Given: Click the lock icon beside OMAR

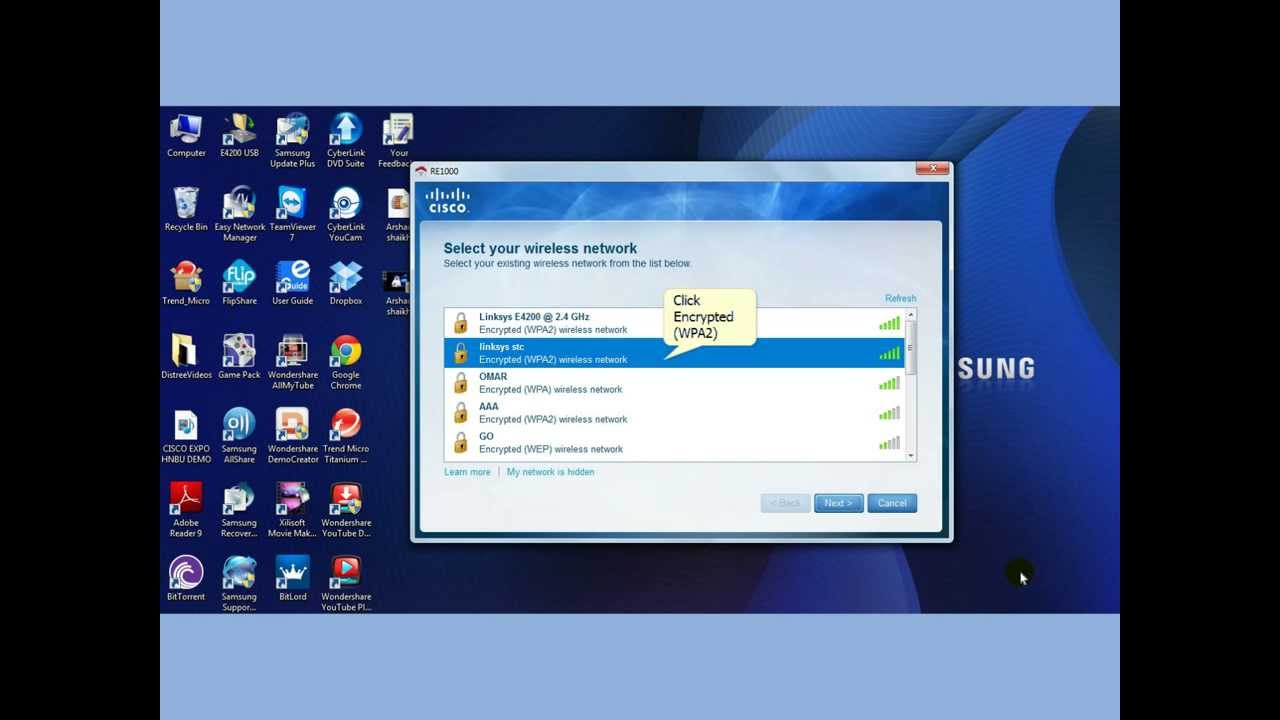Looking at the screenshot, I should coord(460,383).
